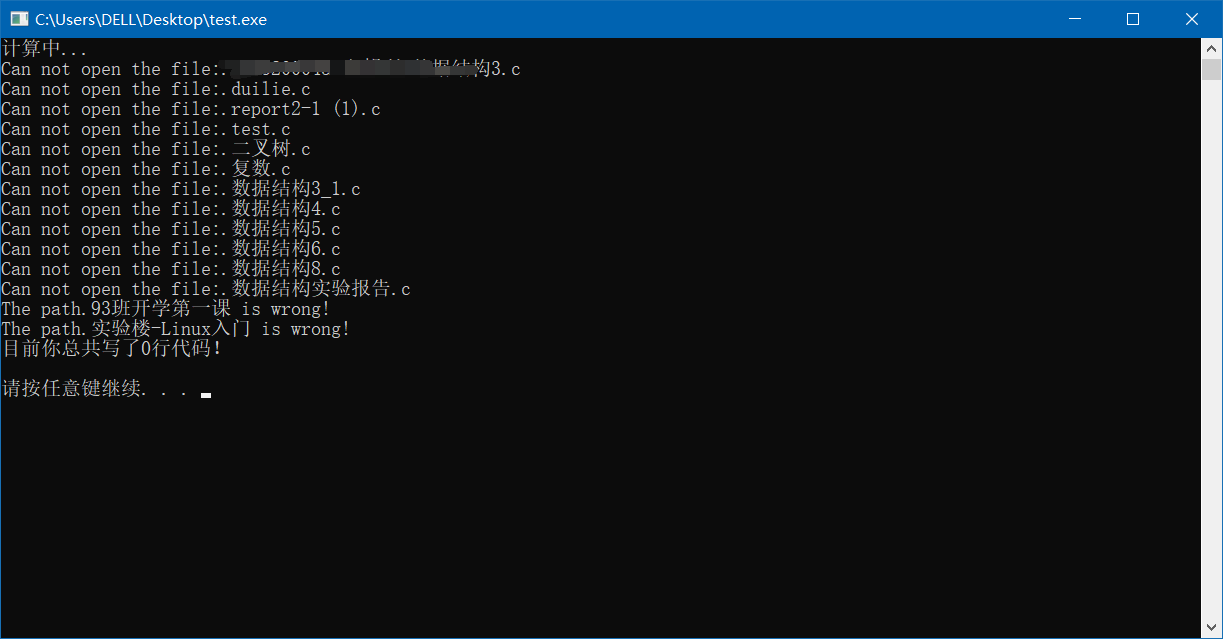The height and width of the screenshot is (639, 1223).
Task: Click the title bar path text
Action: pyautogui.click(x=151, y=19)
